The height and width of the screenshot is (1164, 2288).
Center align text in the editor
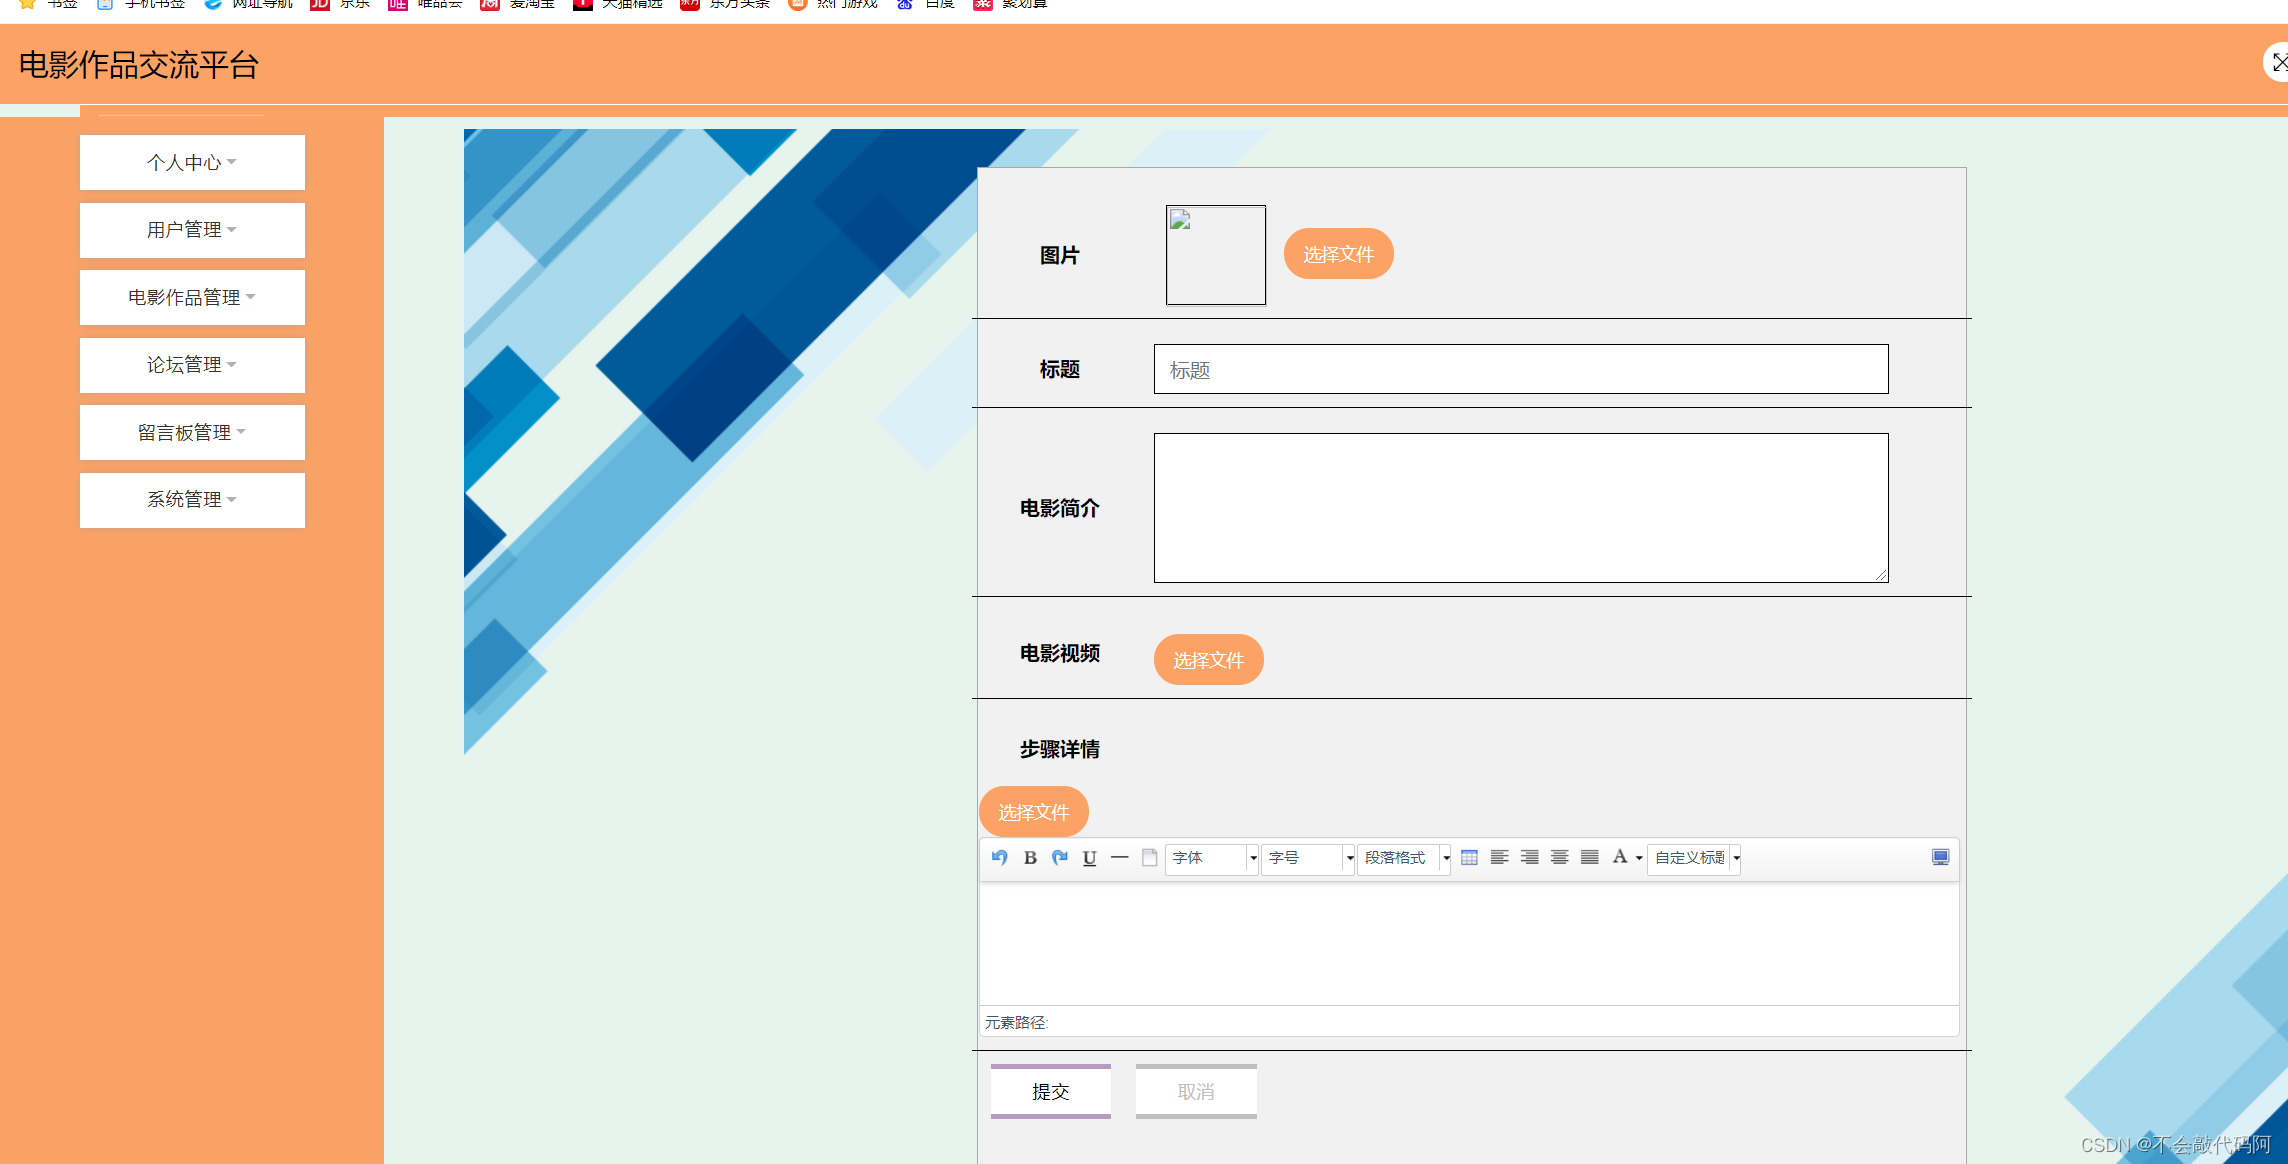tap(1559, 858)
